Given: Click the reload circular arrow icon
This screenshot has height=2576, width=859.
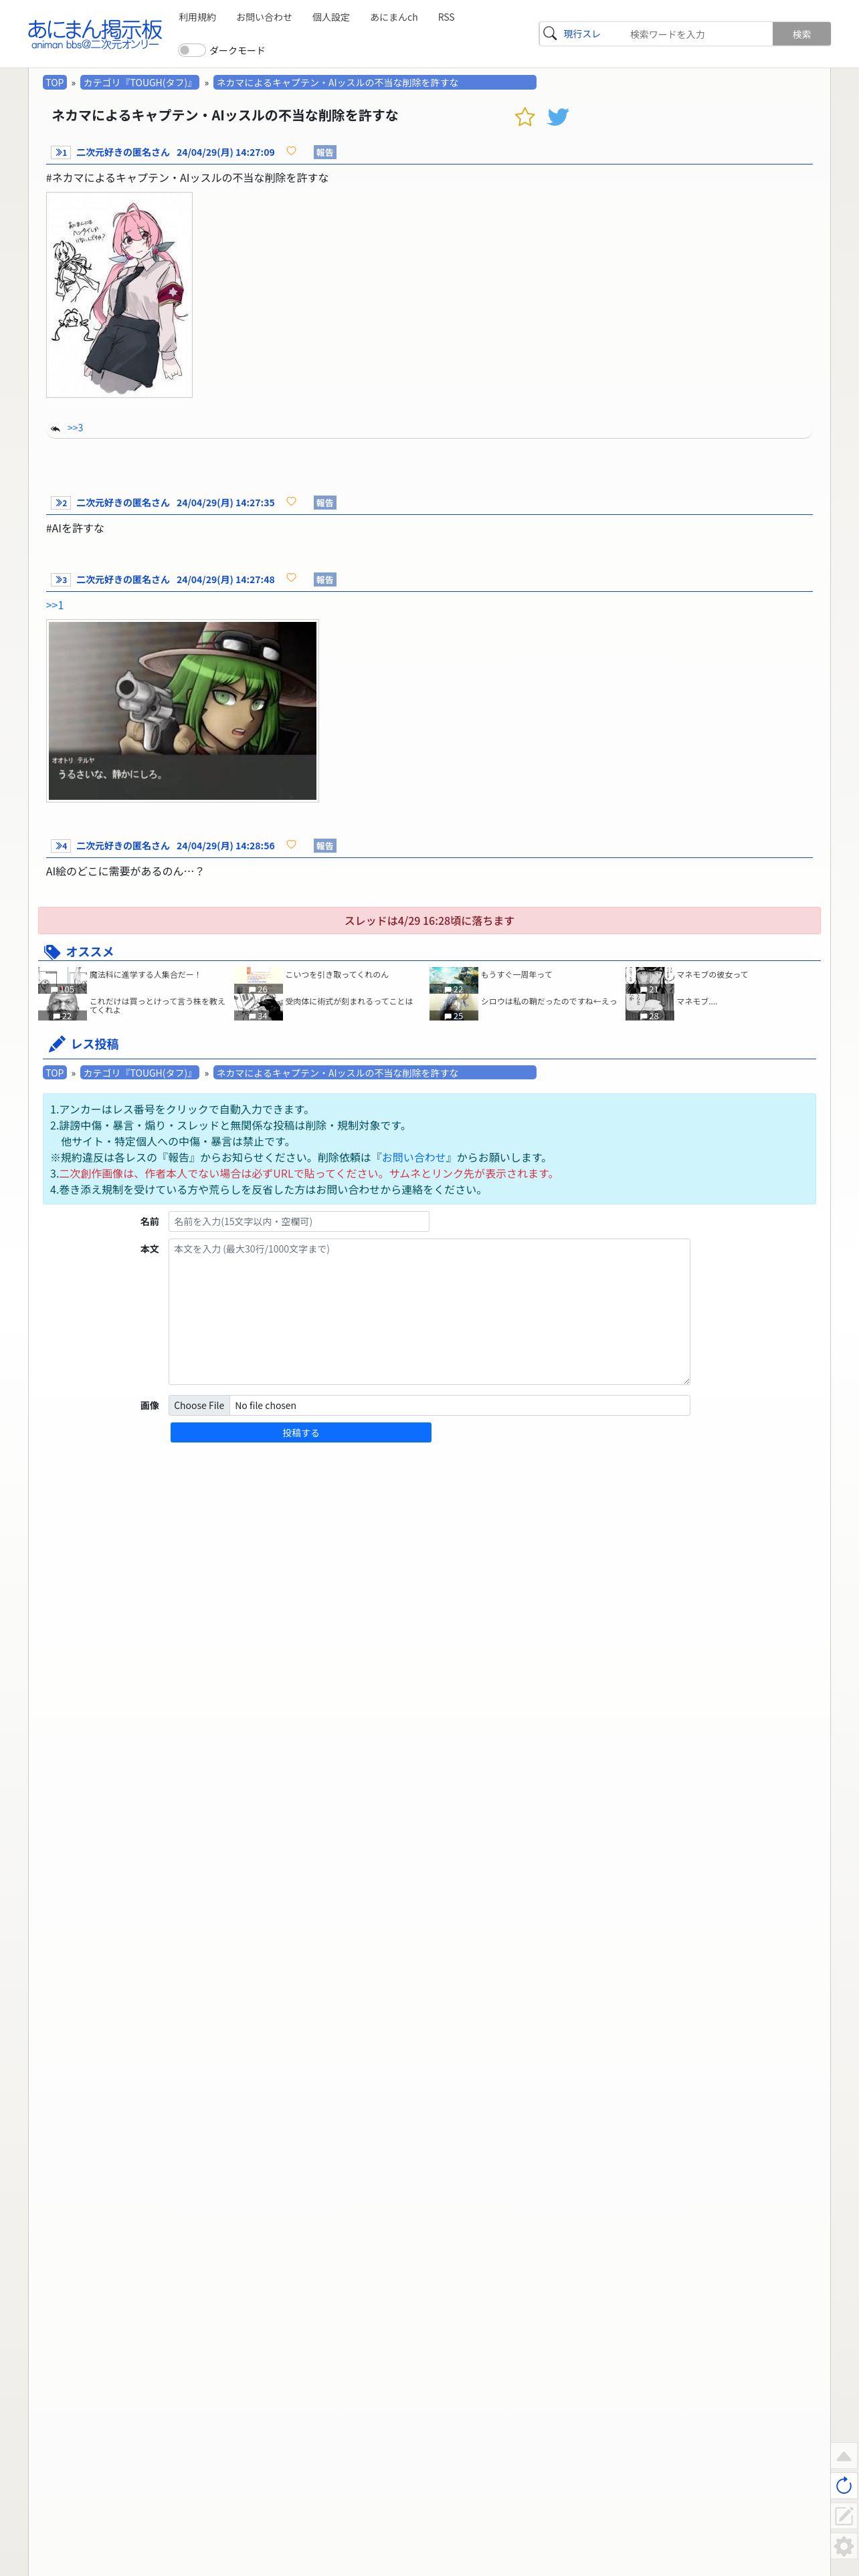Looking at the screenshot, I should tap(843, 2486).
